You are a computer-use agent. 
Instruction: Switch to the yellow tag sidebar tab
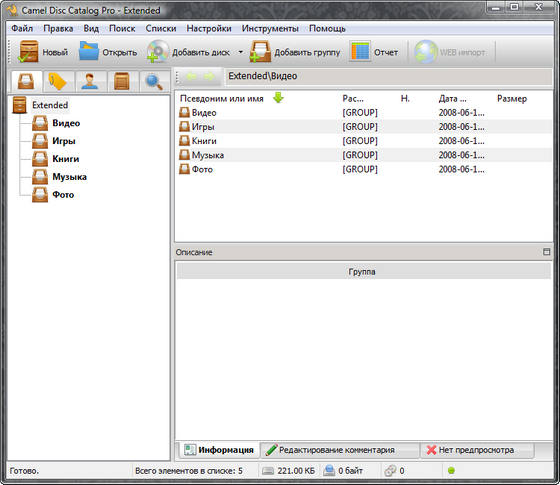click(x=58, y=81)
